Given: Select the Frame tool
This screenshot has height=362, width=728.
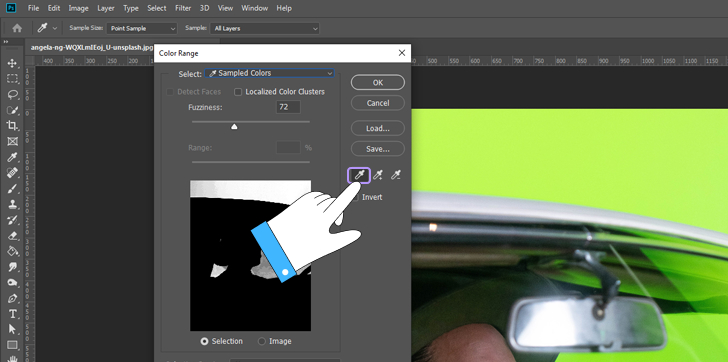Looking at the screenshot, I should click(x=13, y=141).
